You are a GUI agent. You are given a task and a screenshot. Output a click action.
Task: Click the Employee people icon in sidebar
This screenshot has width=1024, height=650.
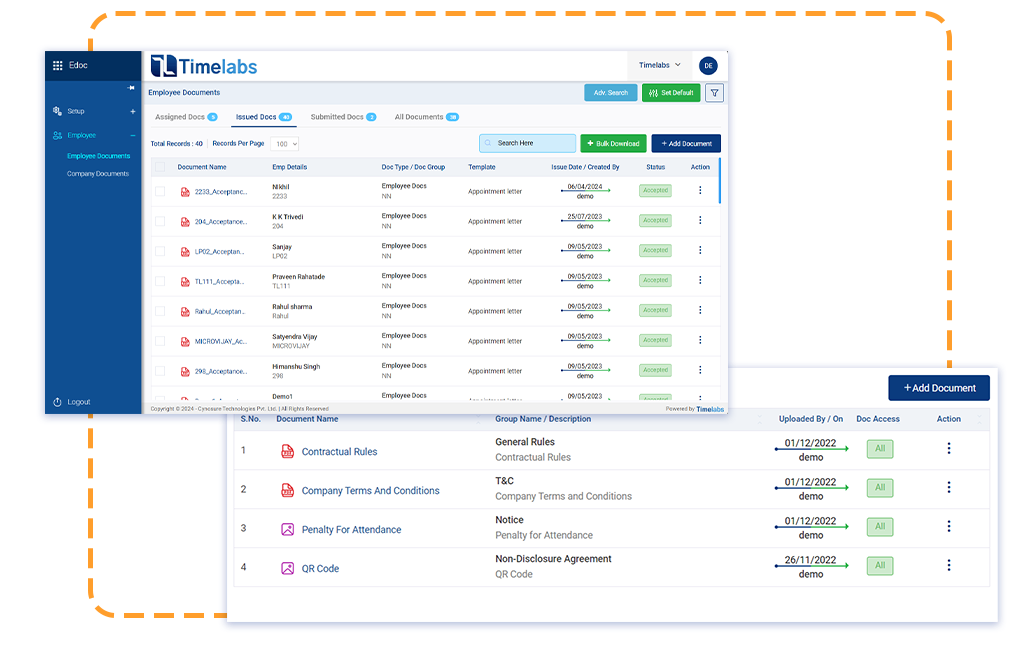pyautogui.click(x=57, y=135)
